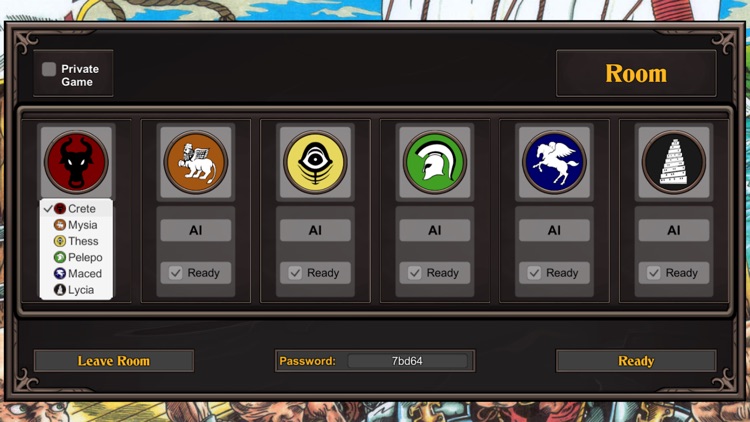Select Lycia in the faction dropdown

pyautogui.click(x=76, y=290)
